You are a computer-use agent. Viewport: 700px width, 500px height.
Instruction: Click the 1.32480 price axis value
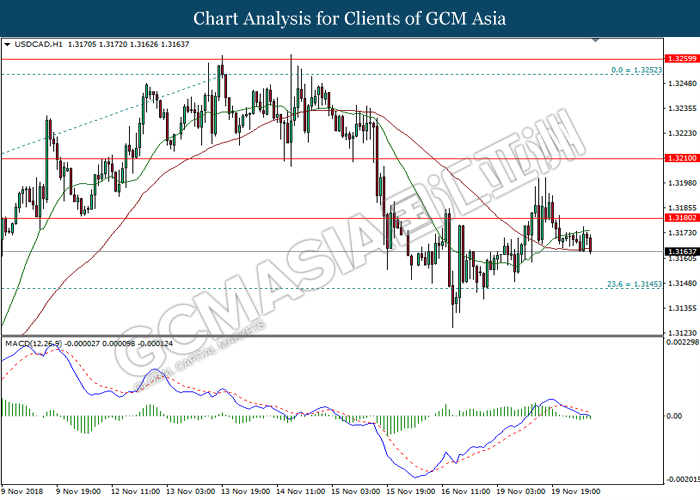(681, 83)
